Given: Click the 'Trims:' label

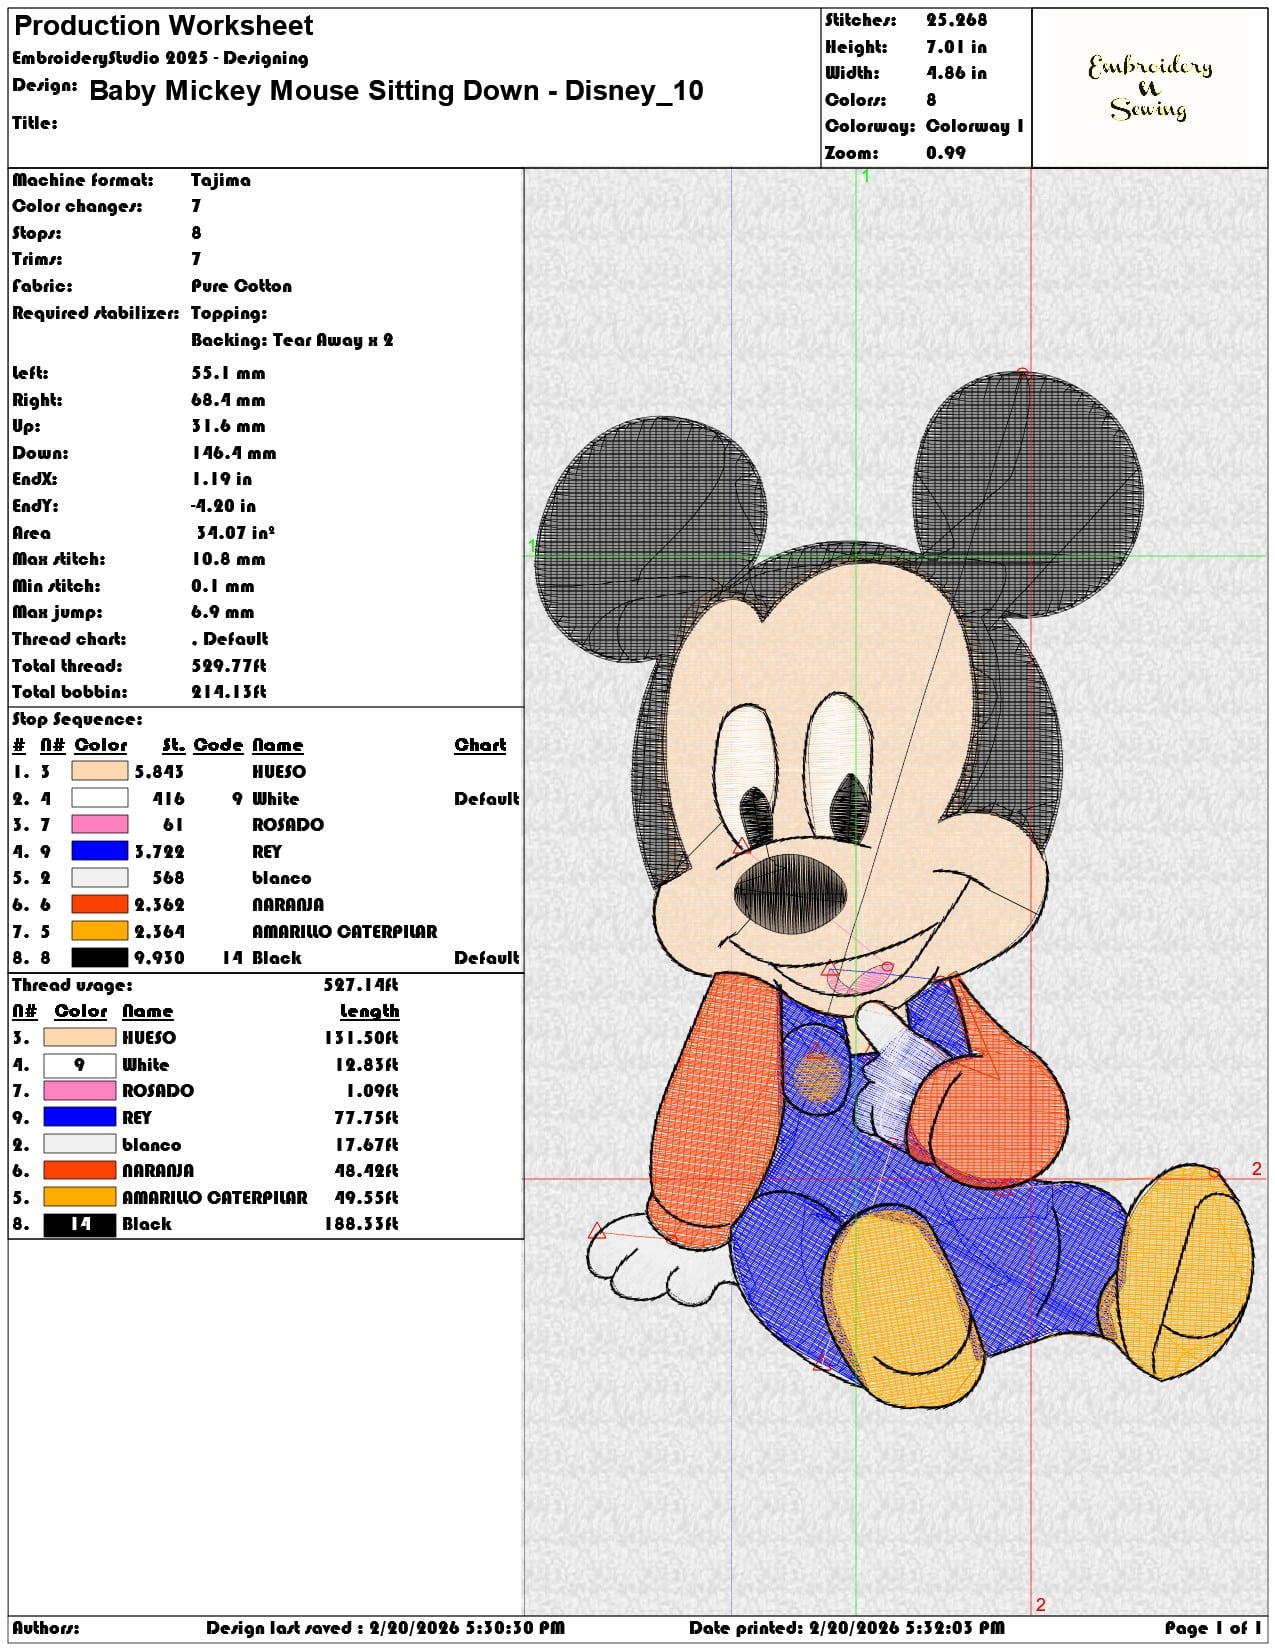Looking at the screenshot, I should (x=37, y=259).
